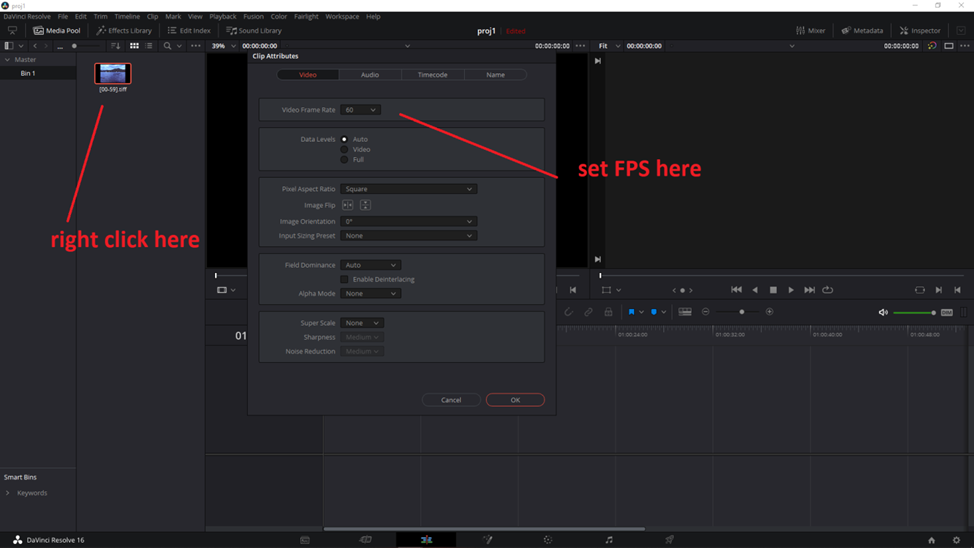The image size is (974, 548).
Task: Open the Playback menu
Action: tap(222, 17)
